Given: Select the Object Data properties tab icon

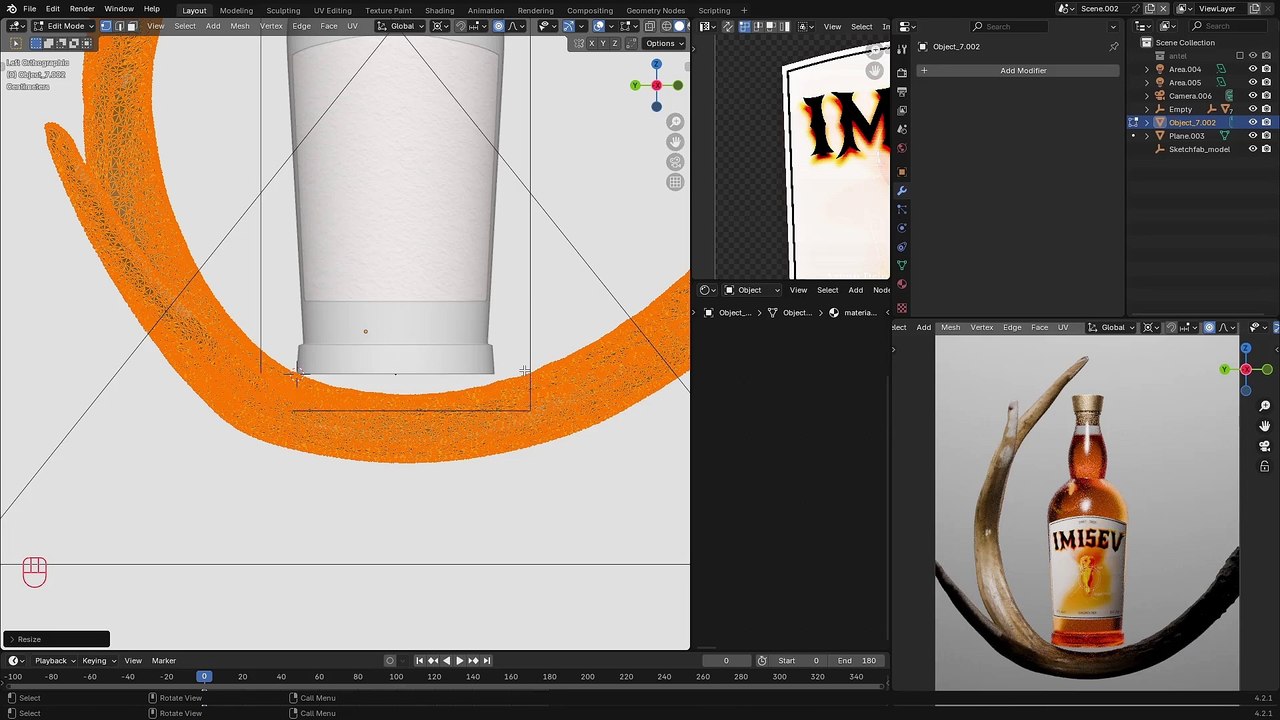Looking at the screenshot, I should coord(901,266).
